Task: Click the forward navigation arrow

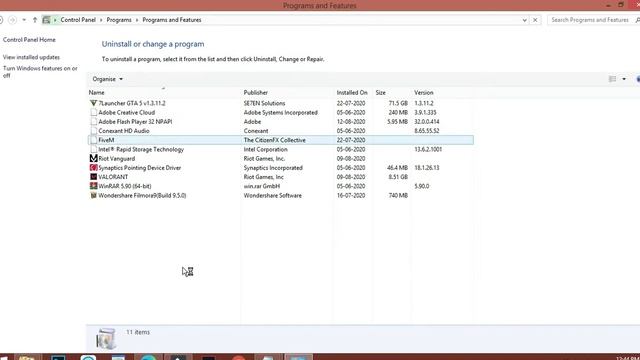Action: click(x=13, y=20)
